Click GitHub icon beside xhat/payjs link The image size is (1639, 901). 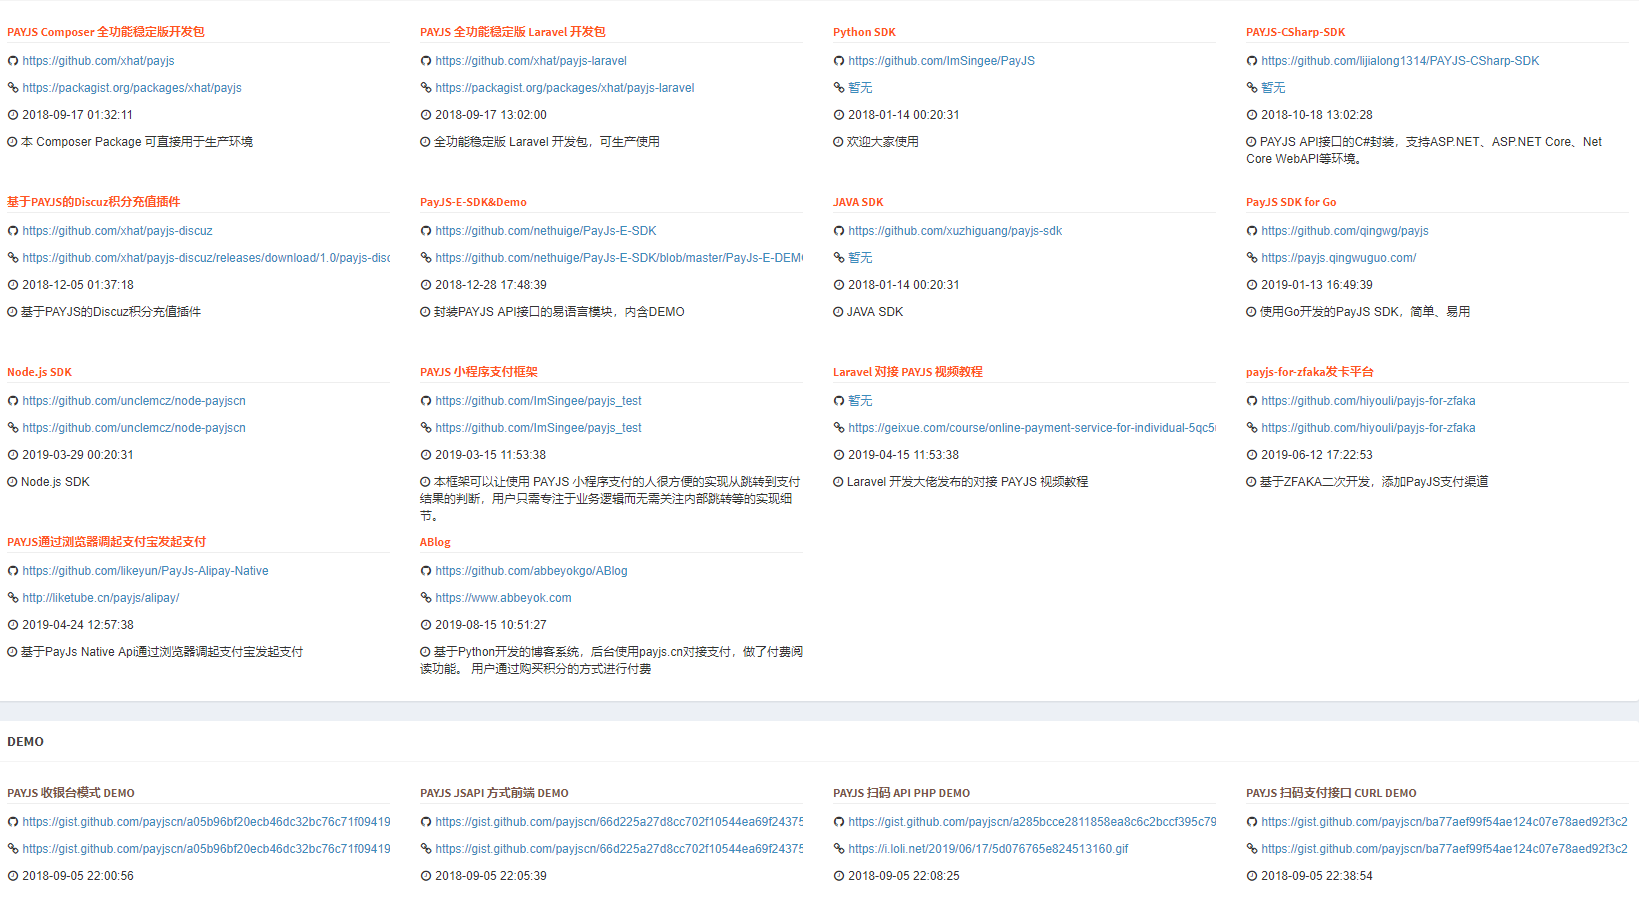[x=13, y=61]
